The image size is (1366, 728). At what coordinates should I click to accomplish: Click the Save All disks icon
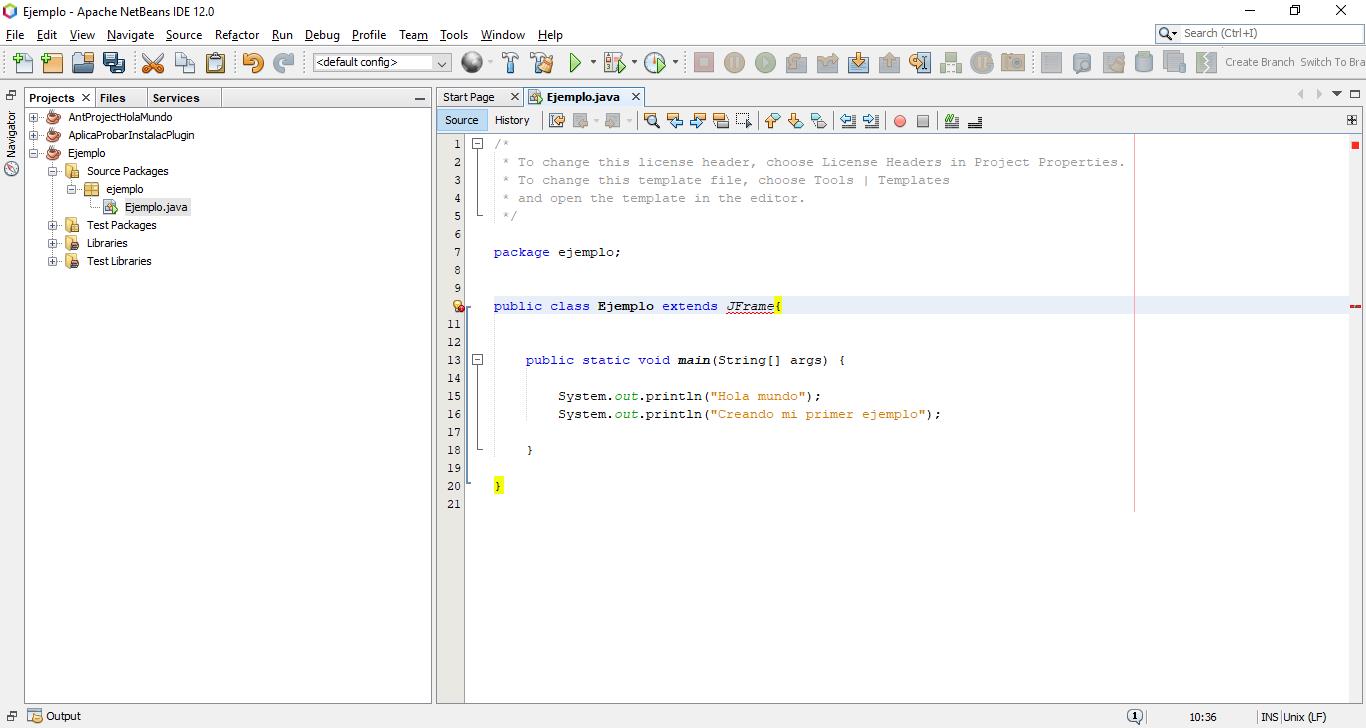[114, 63]
